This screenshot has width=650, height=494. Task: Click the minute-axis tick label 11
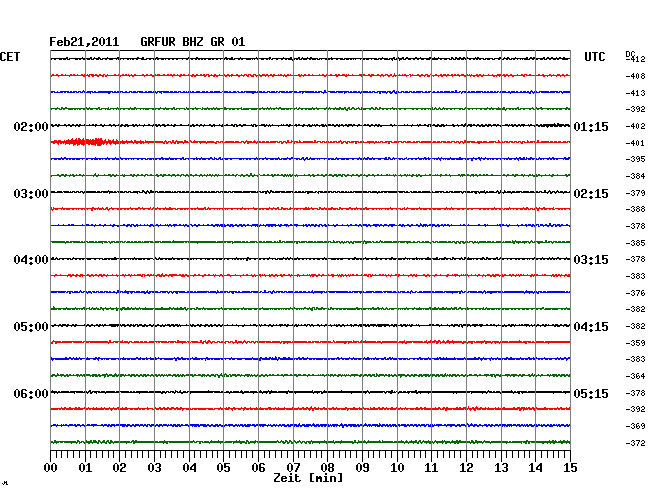(431, 467)
